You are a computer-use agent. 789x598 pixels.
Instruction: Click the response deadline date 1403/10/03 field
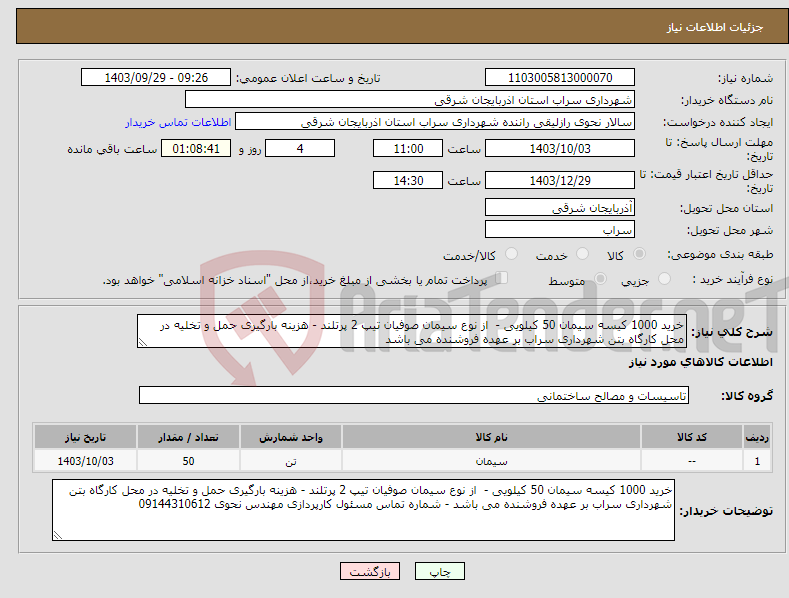coord(560,148)
